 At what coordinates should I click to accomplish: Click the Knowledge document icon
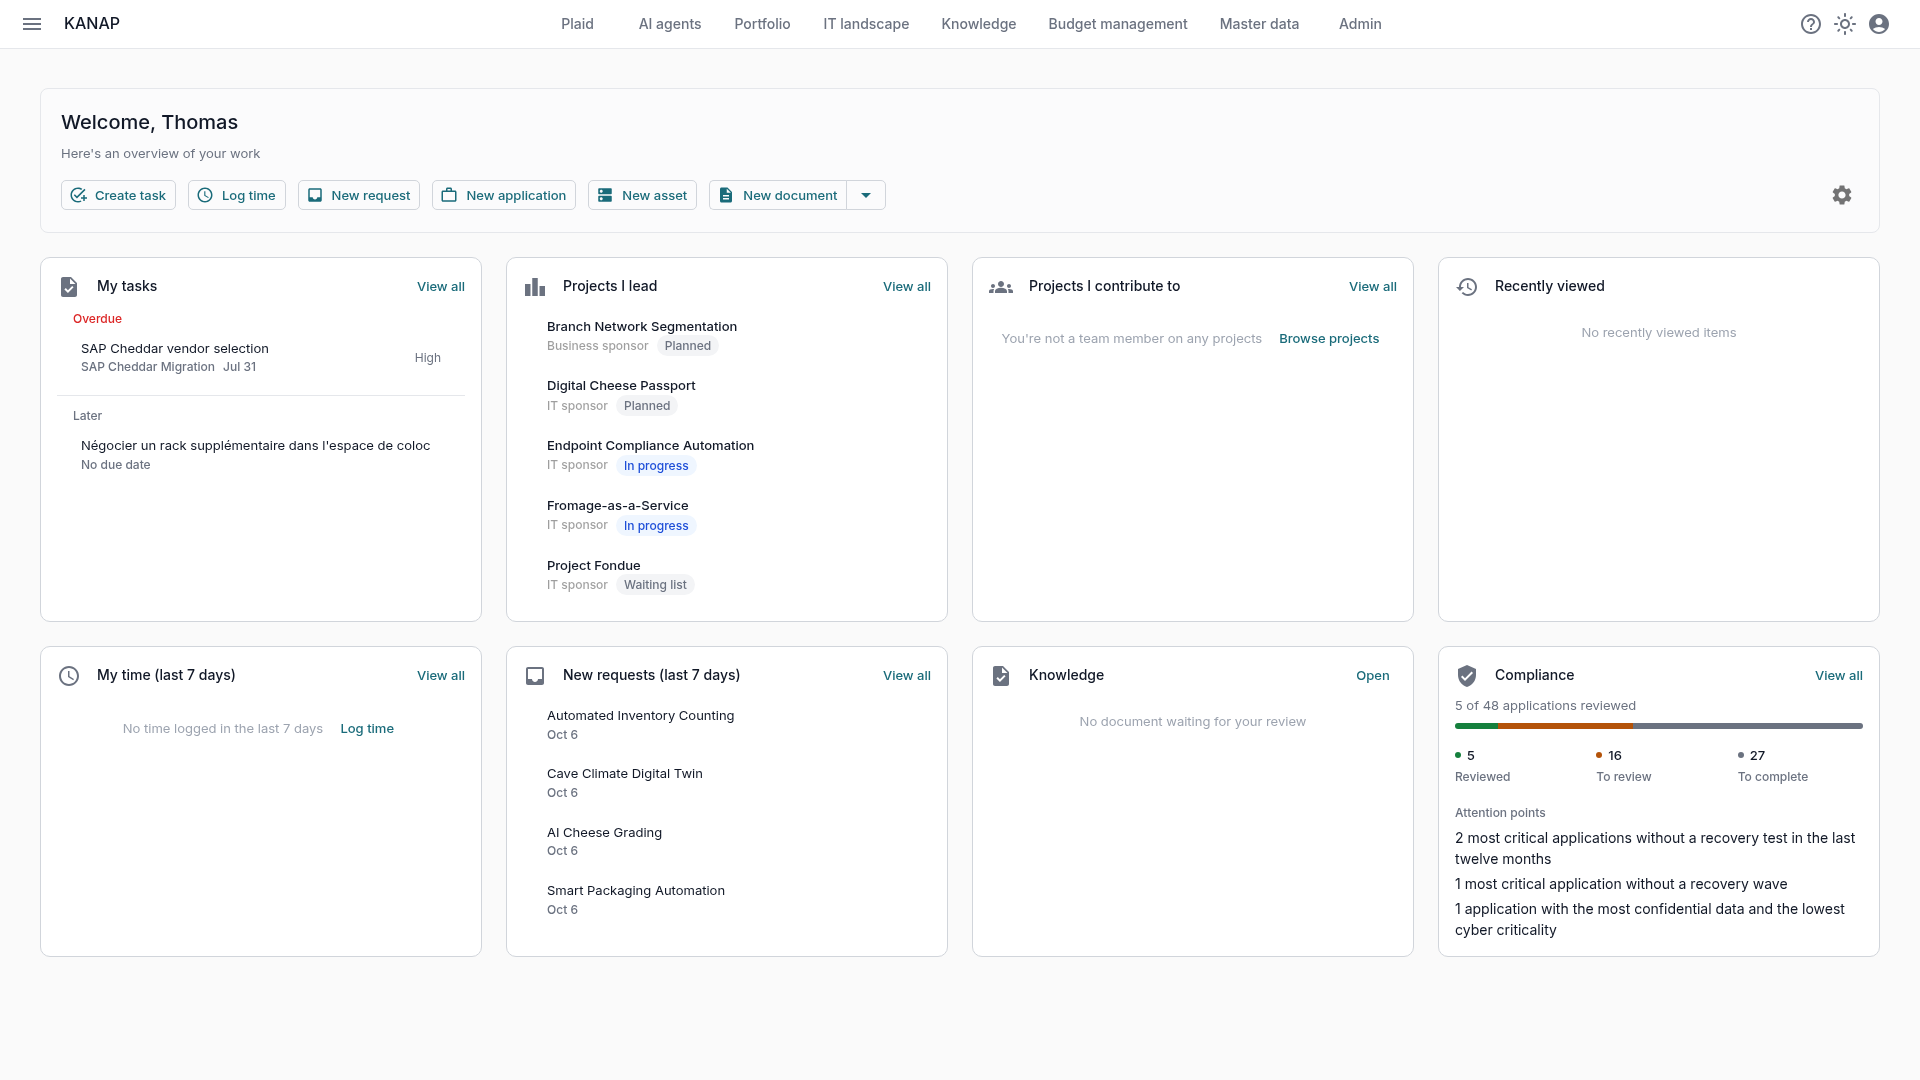1001,676
